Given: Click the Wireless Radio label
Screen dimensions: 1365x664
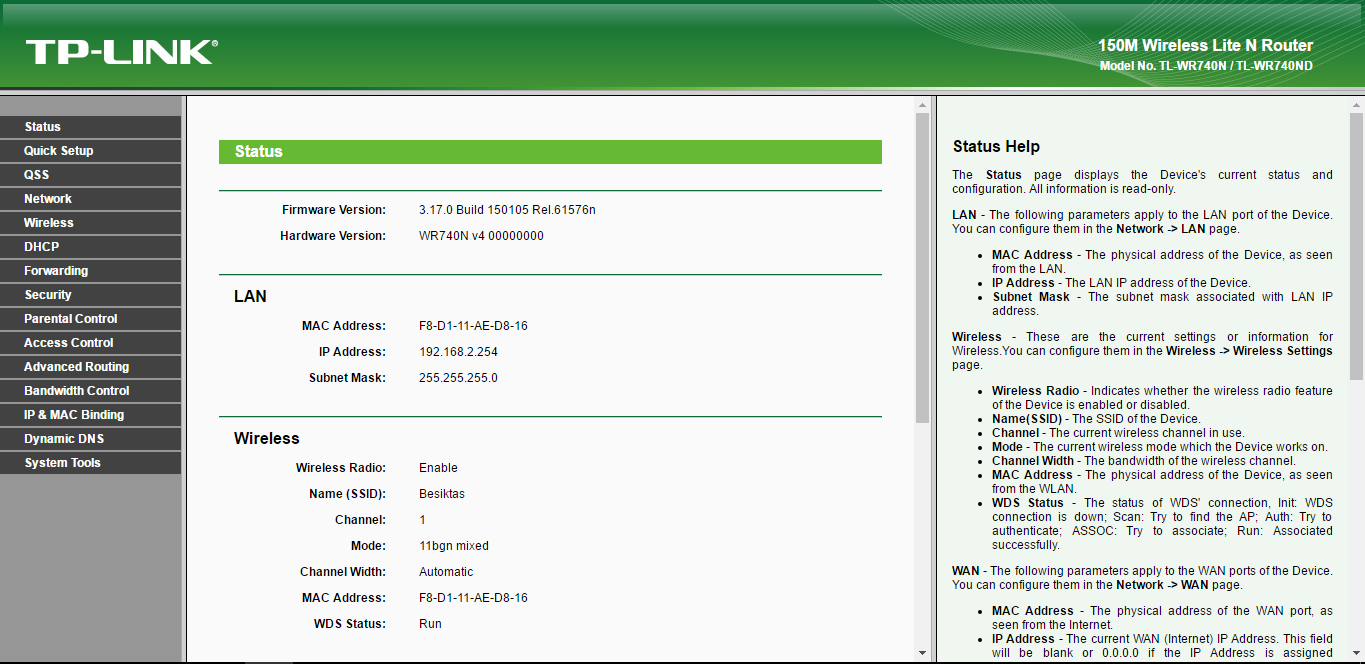Looking at the screenshot, I should point(340,468).
